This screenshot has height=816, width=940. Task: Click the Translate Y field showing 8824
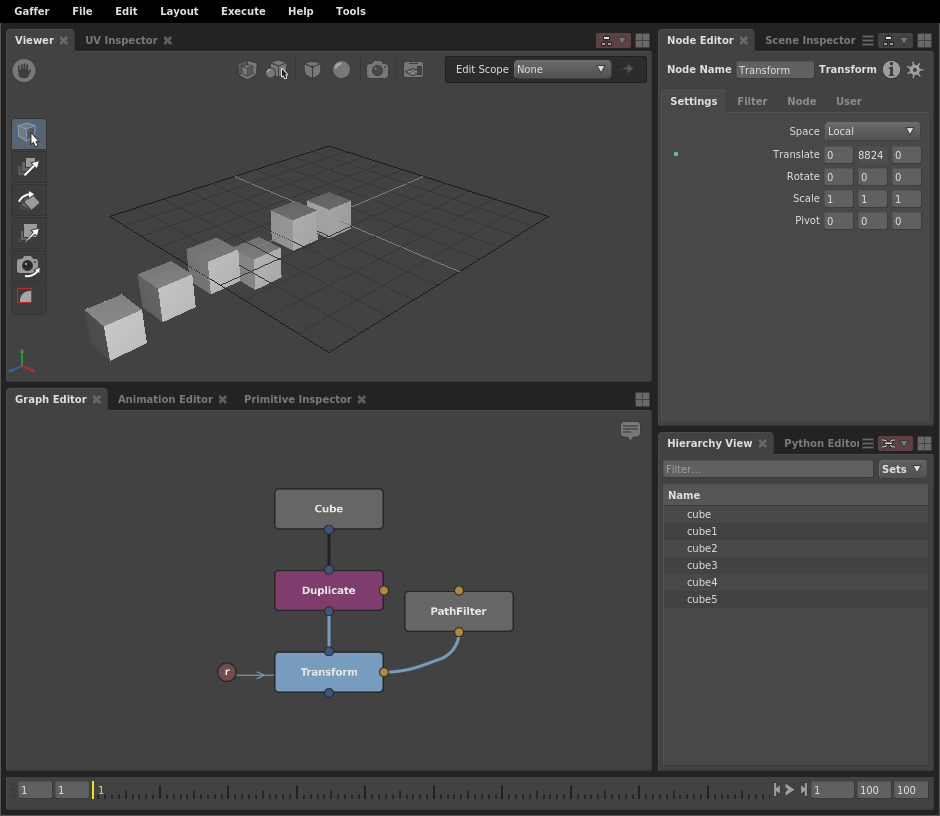click(871, 155)
